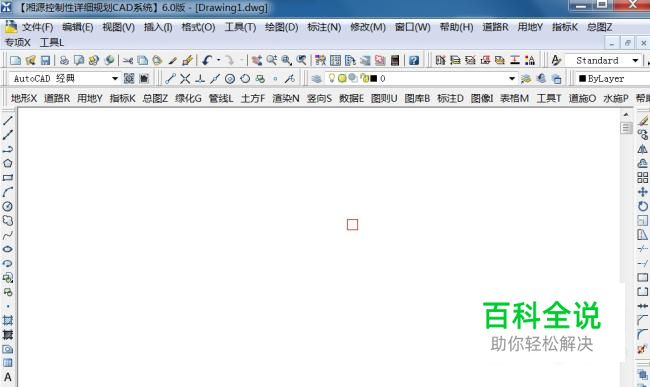Click the Cut scissors icon
The height and width of the screenshot is (387, 650).
coord(128,60)
